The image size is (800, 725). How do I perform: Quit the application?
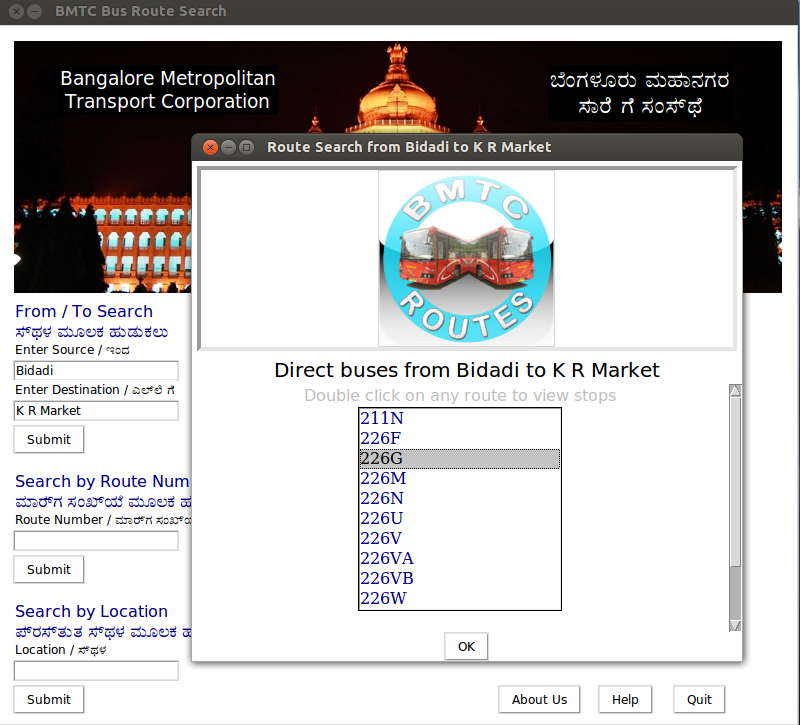(x=699, y=699)
